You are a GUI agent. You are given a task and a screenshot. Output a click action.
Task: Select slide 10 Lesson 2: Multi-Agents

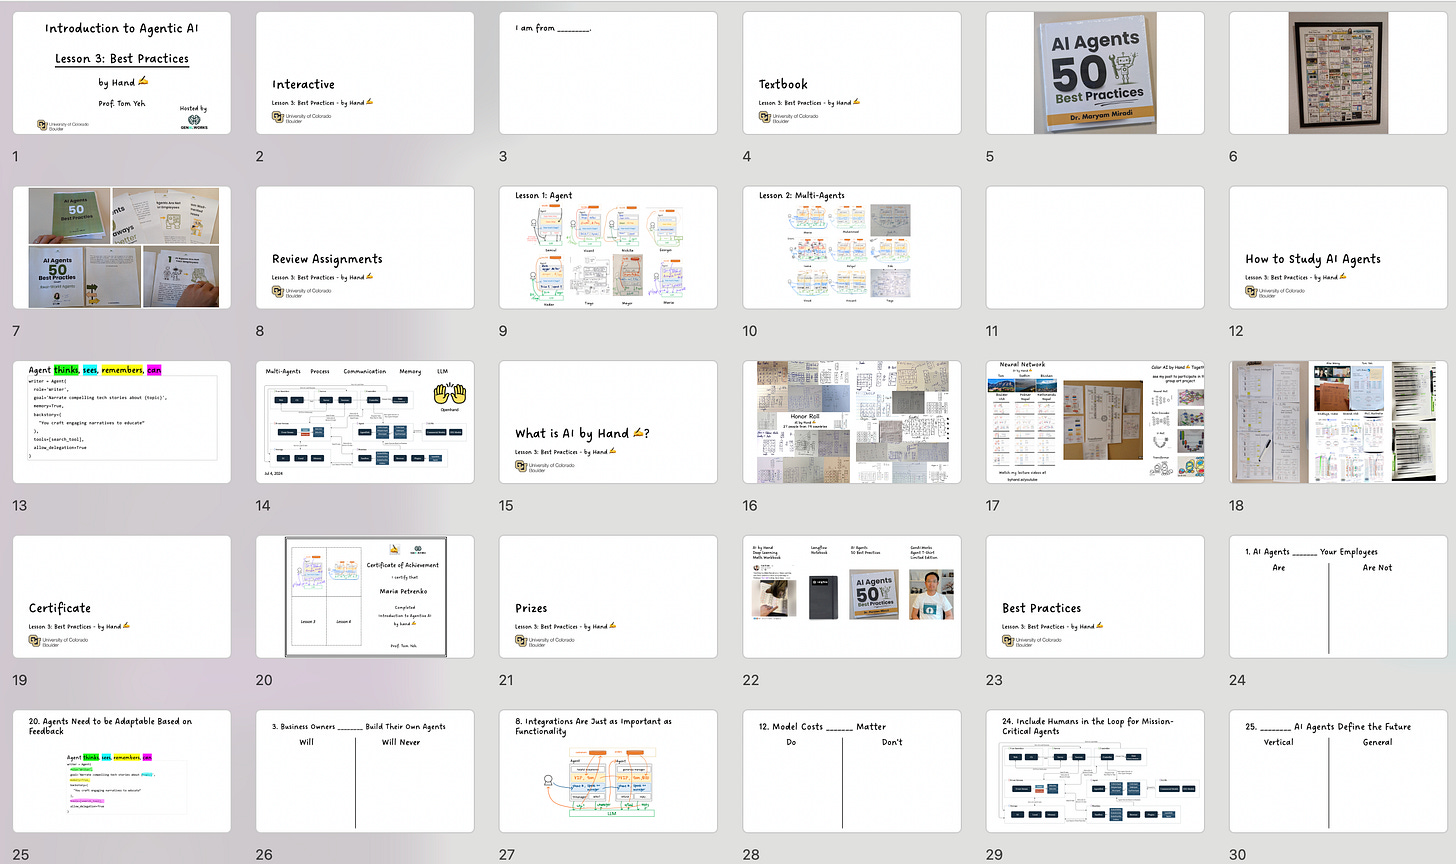pos(852,247)
